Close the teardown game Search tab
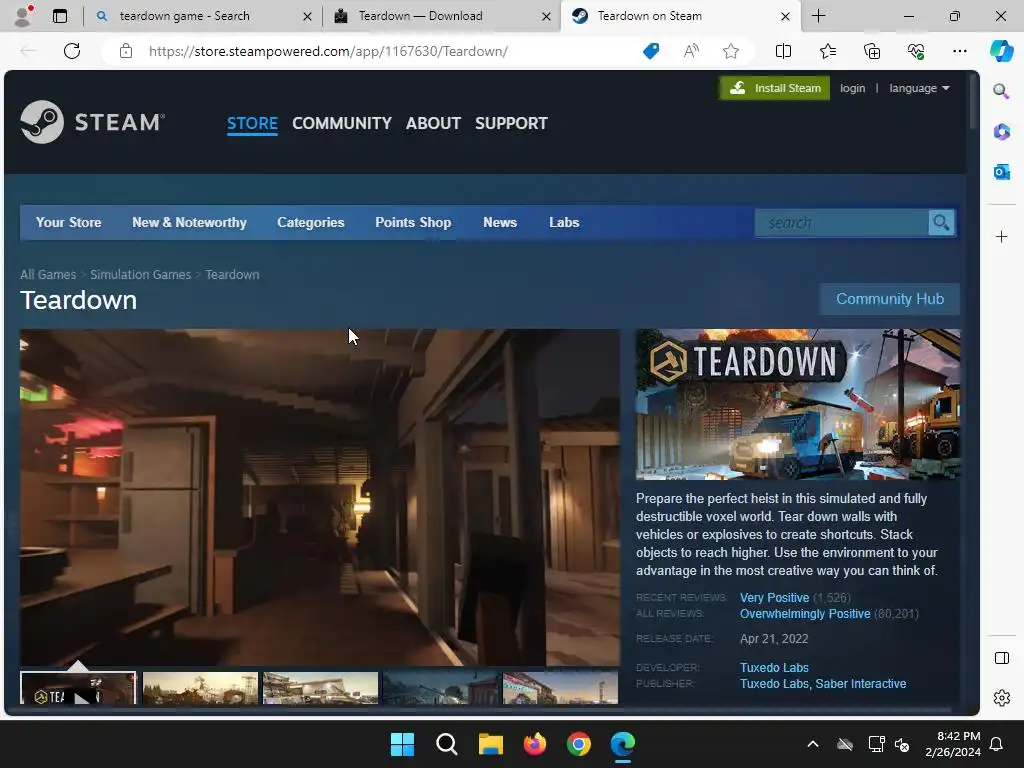Viewport: 1024px width, 768px height. point(307,16)
